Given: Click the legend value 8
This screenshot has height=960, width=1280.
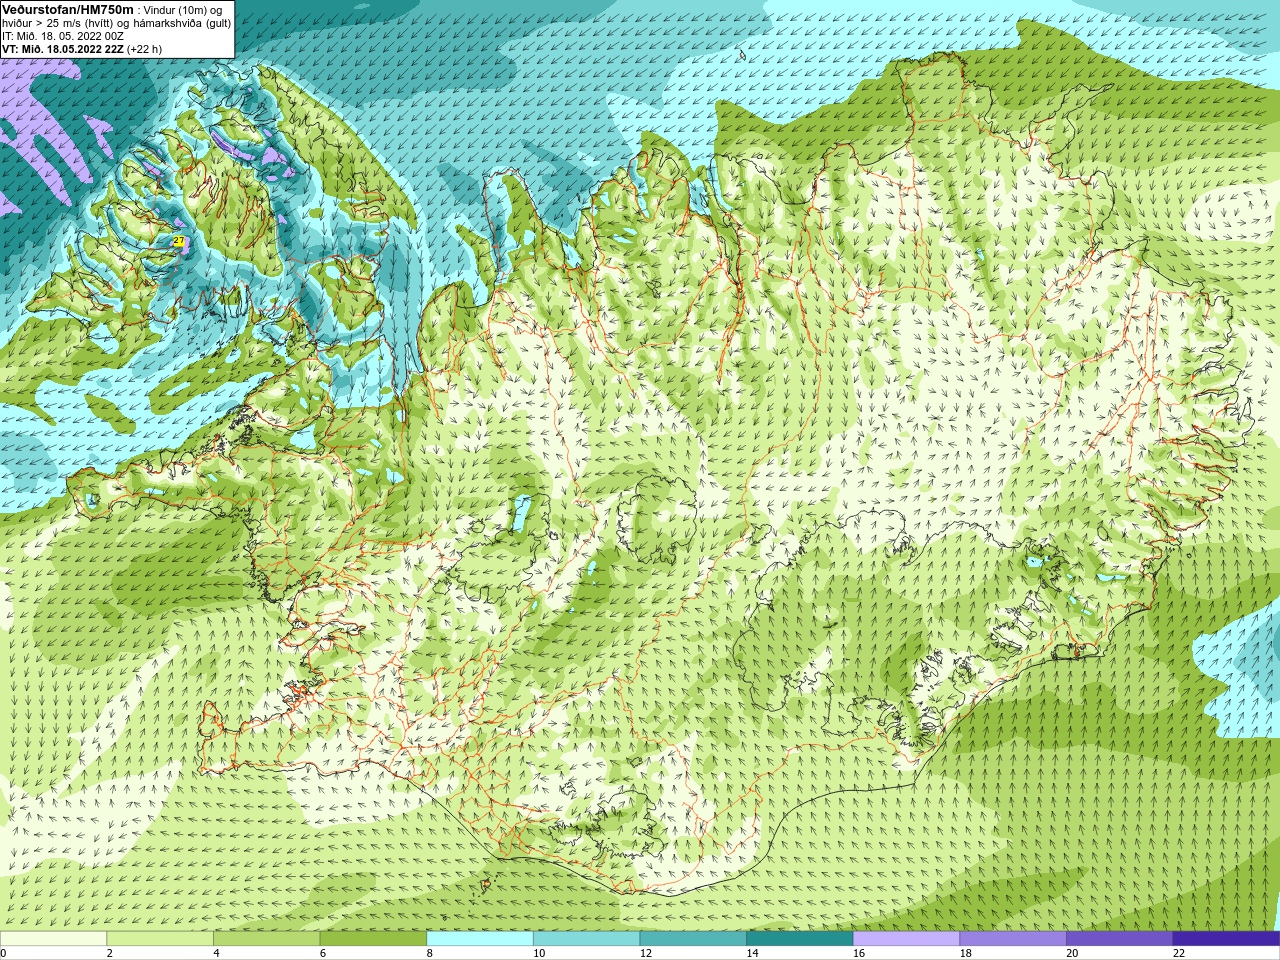Looking at the screenshot, I should [x=430, y=953].
